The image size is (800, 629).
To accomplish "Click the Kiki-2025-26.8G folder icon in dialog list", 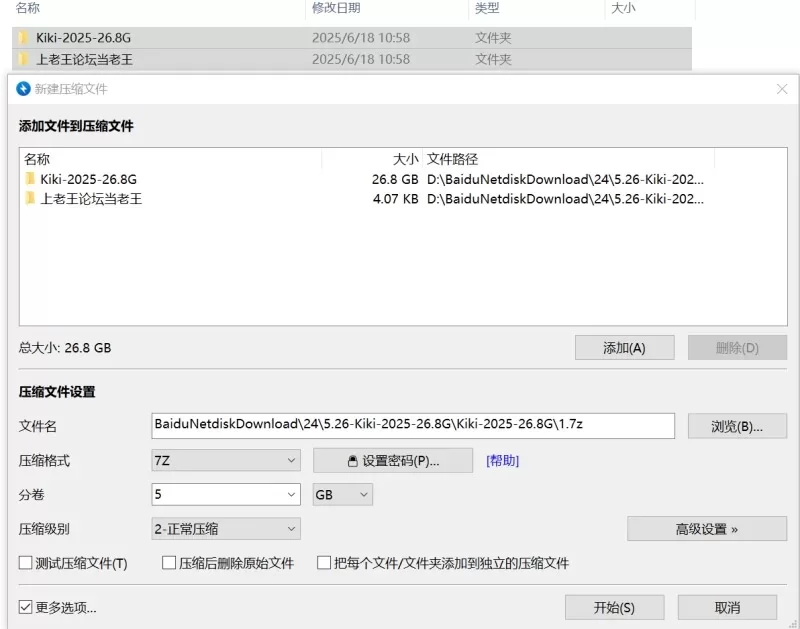I will click(x=30, y=179).
